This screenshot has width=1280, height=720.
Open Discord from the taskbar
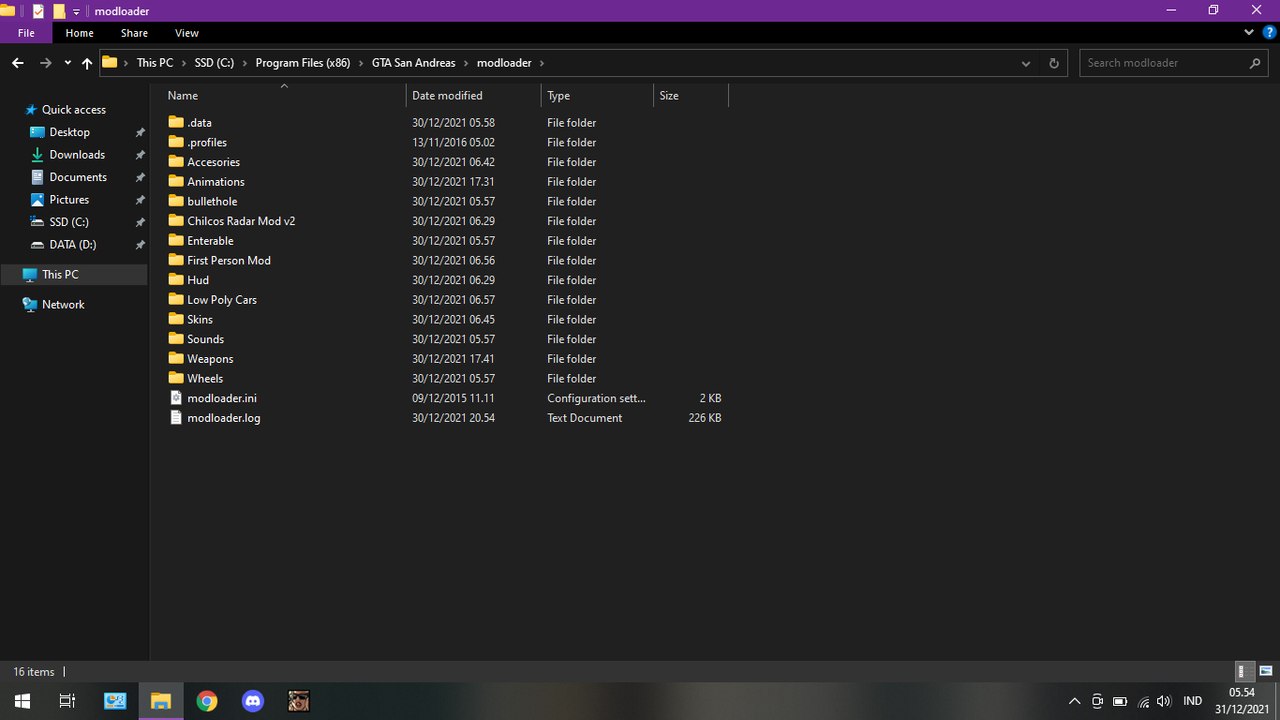(253, 701)
